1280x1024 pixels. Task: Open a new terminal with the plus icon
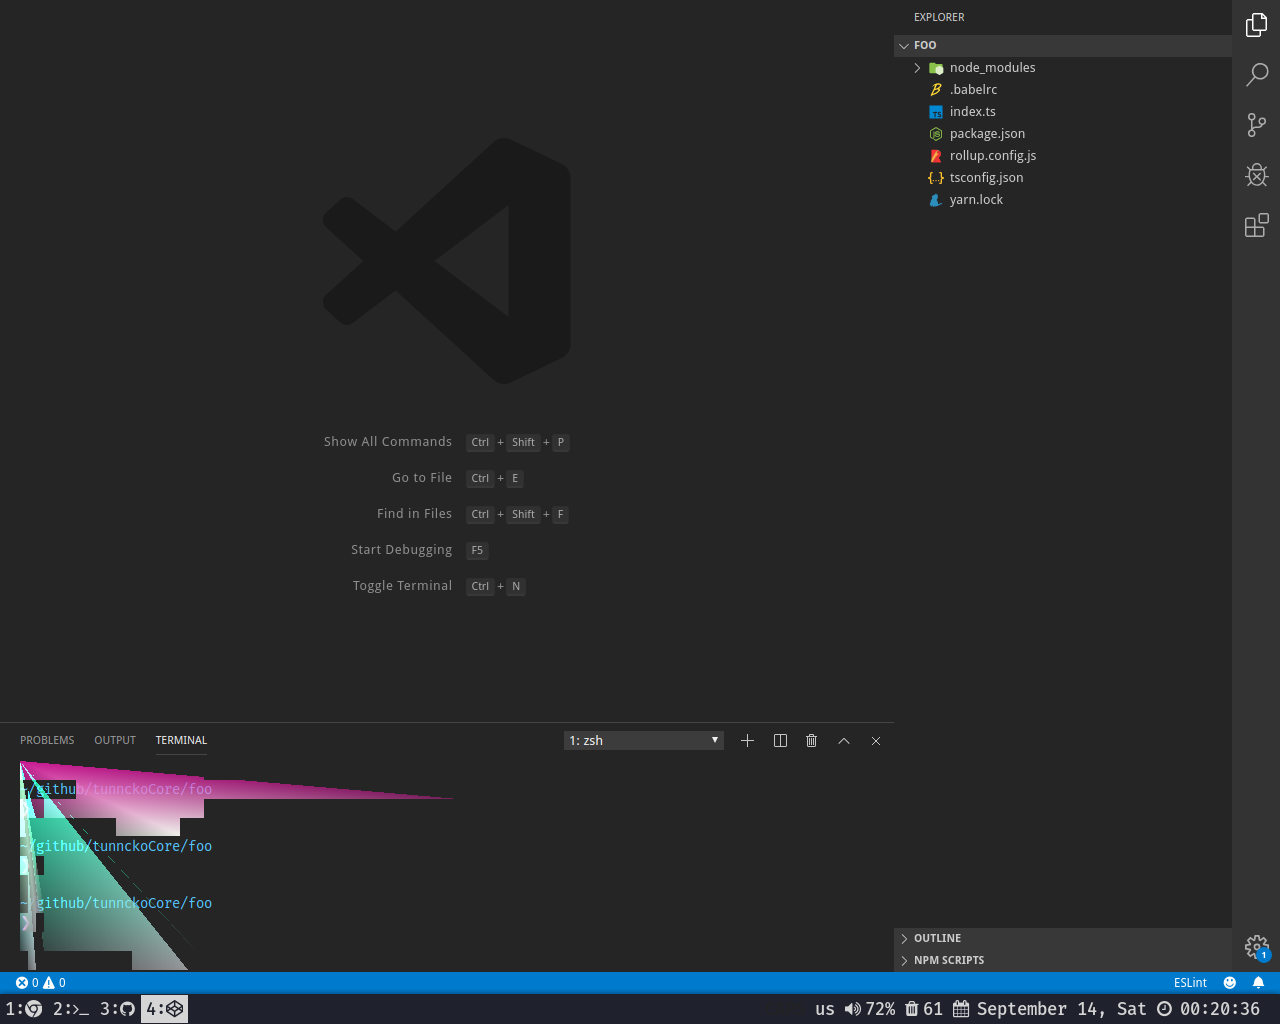(x=747, y=740)
